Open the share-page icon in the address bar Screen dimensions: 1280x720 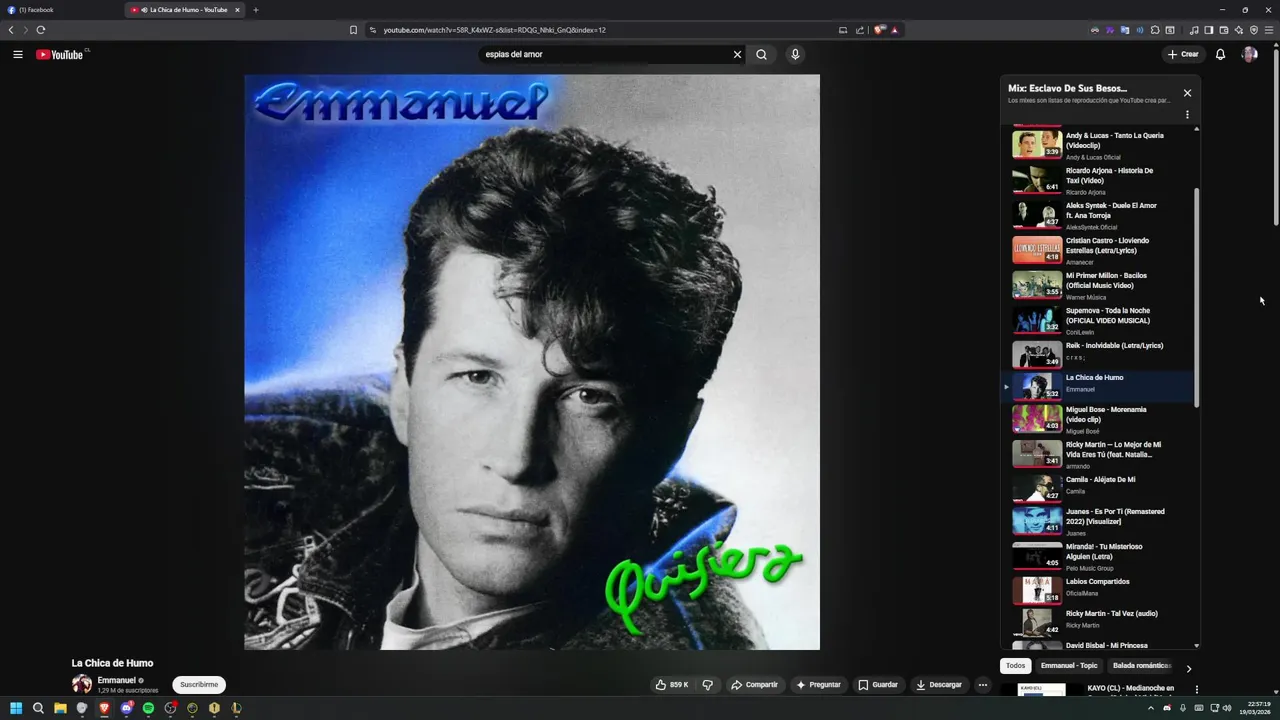(860, 30)
